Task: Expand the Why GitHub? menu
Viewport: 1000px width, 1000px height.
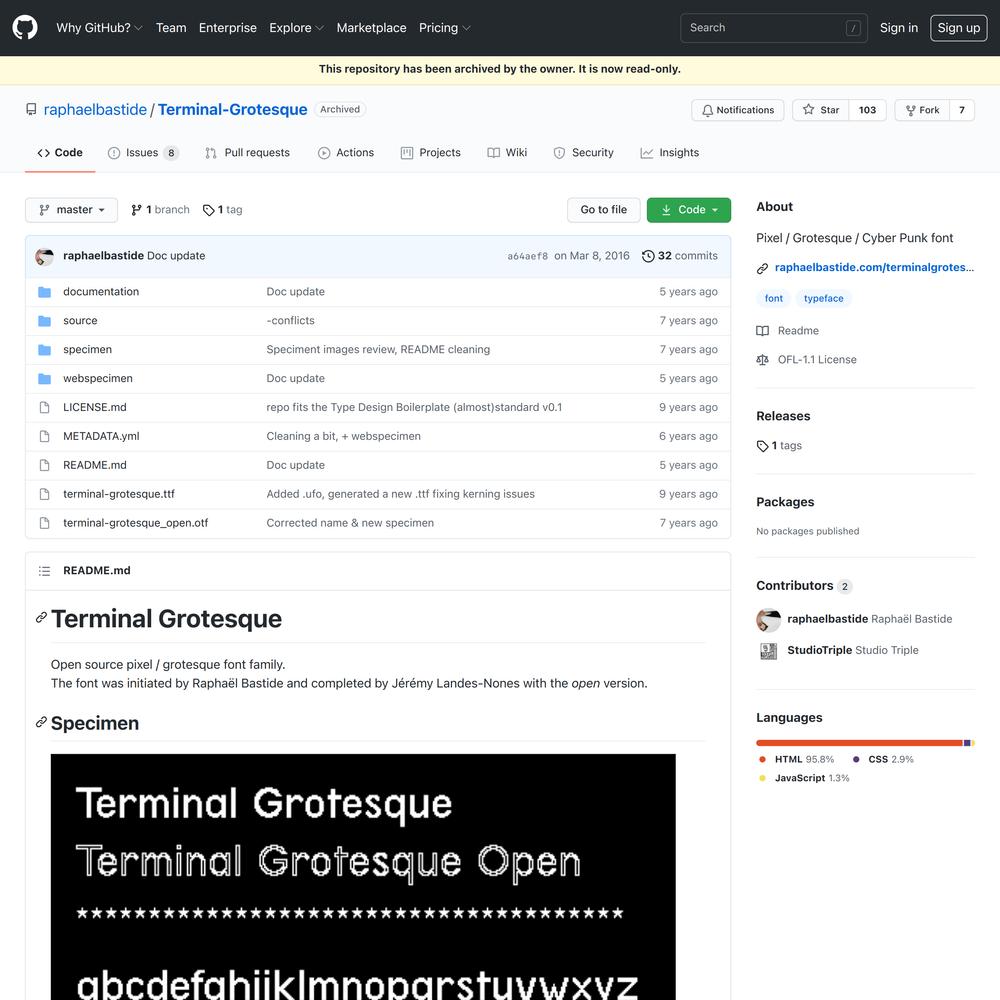Action: 99,28
